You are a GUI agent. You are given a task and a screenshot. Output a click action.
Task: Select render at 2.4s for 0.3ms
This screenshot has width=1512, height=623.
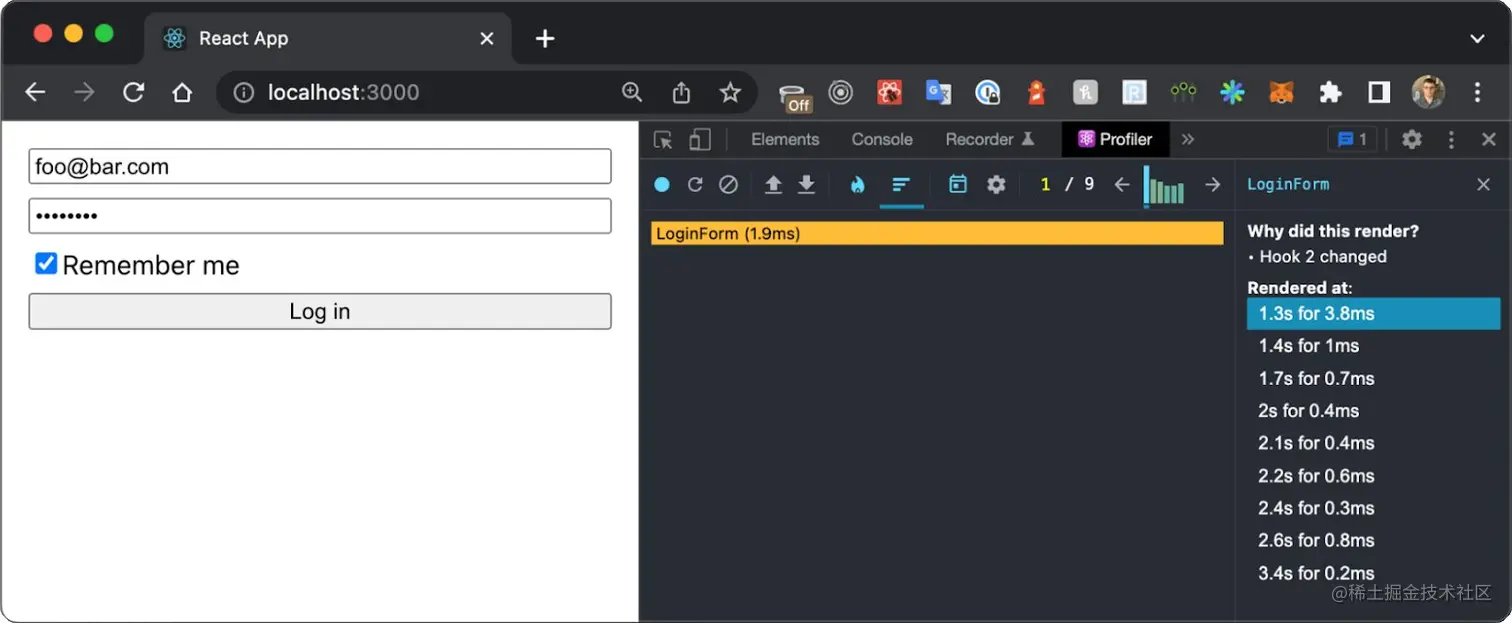(x=1373, y=508)
